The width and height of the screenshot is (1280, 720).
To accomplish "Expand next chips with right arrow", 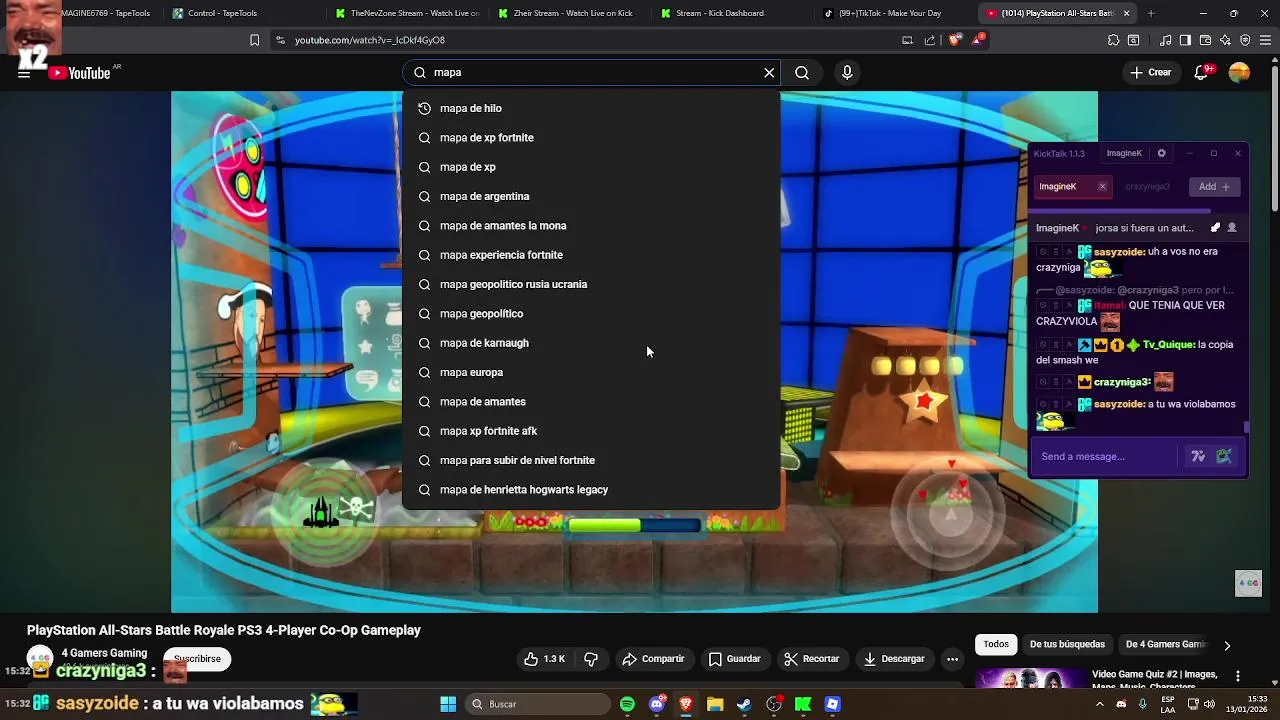I will tap(1227, 645).
